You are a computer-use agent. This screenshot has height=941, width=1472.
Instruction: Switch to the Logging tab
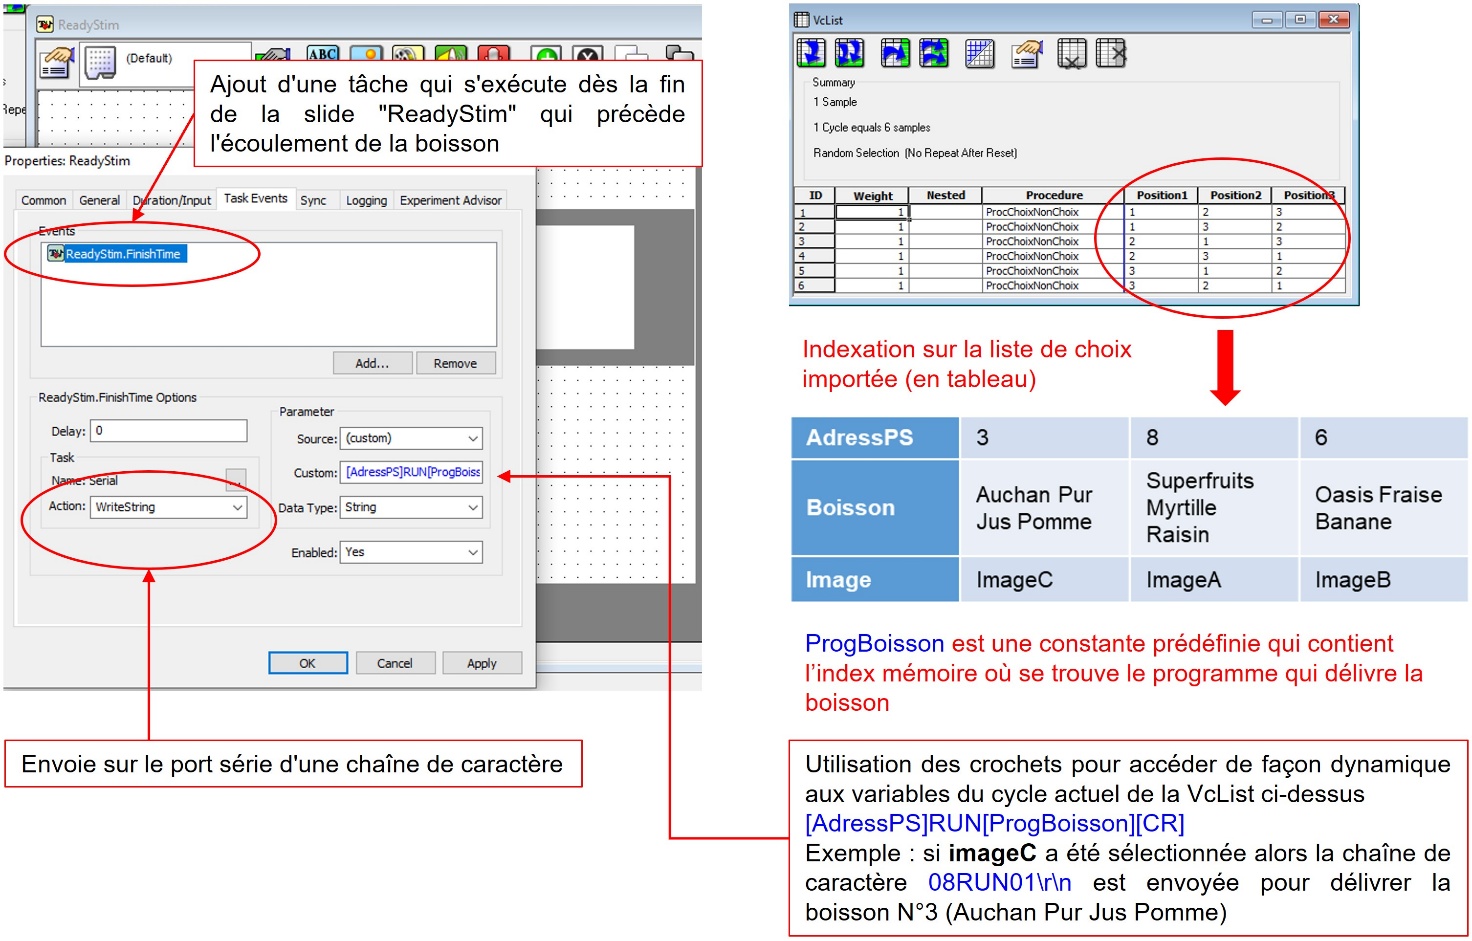[x=366, y=200]
